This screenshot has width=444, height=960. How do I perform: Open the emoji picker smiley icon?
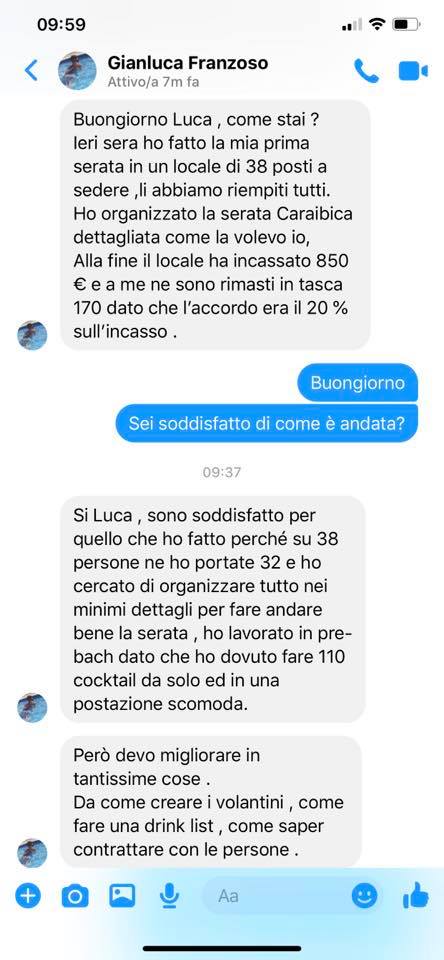364,896
